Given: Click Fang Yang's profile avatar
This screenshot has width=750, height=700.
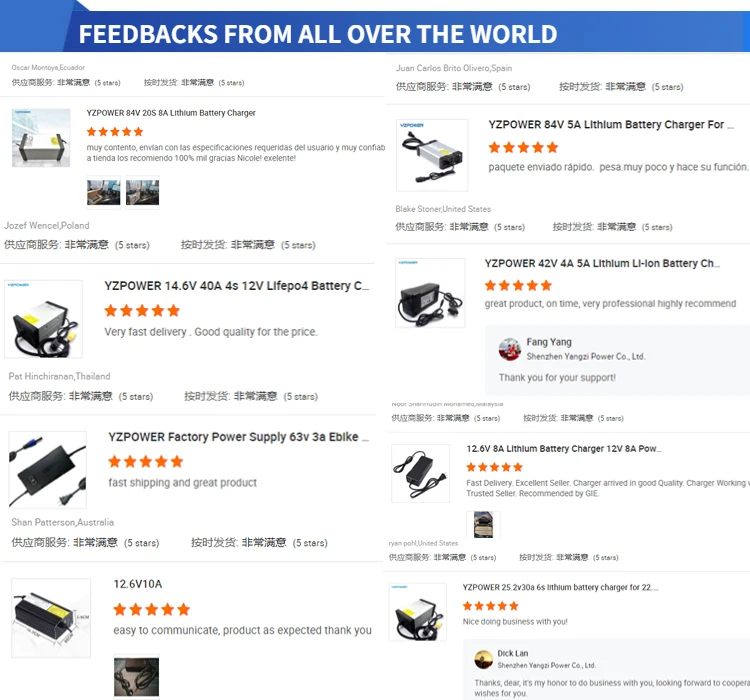Looking at the screenshot, I should point(510,349).
